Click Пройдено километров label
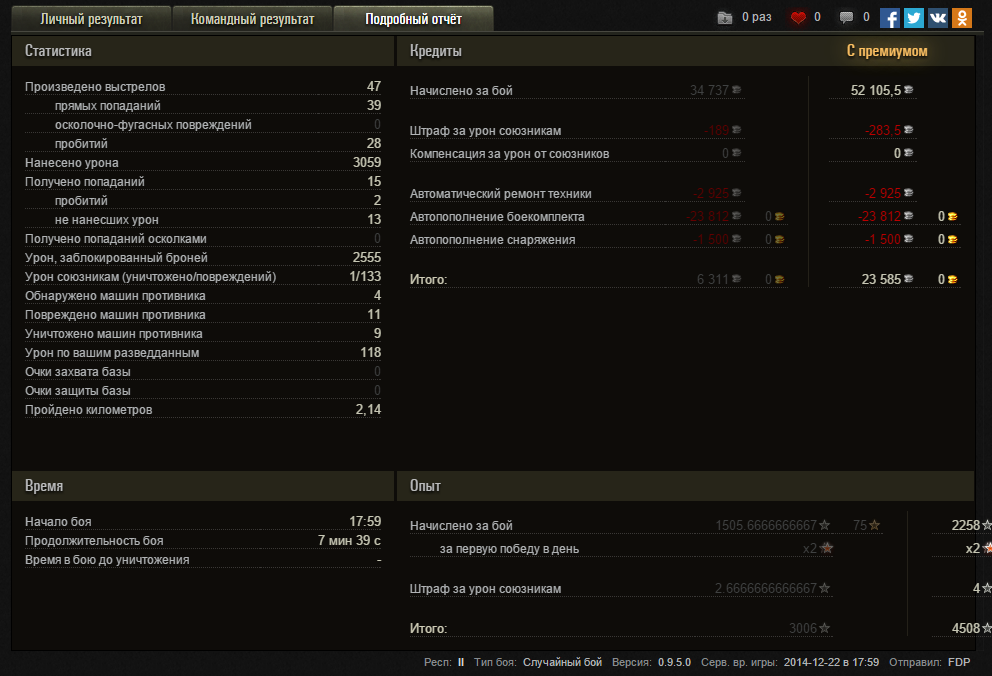The width and height of the screenshot is (992, 676). click(89, 410)
